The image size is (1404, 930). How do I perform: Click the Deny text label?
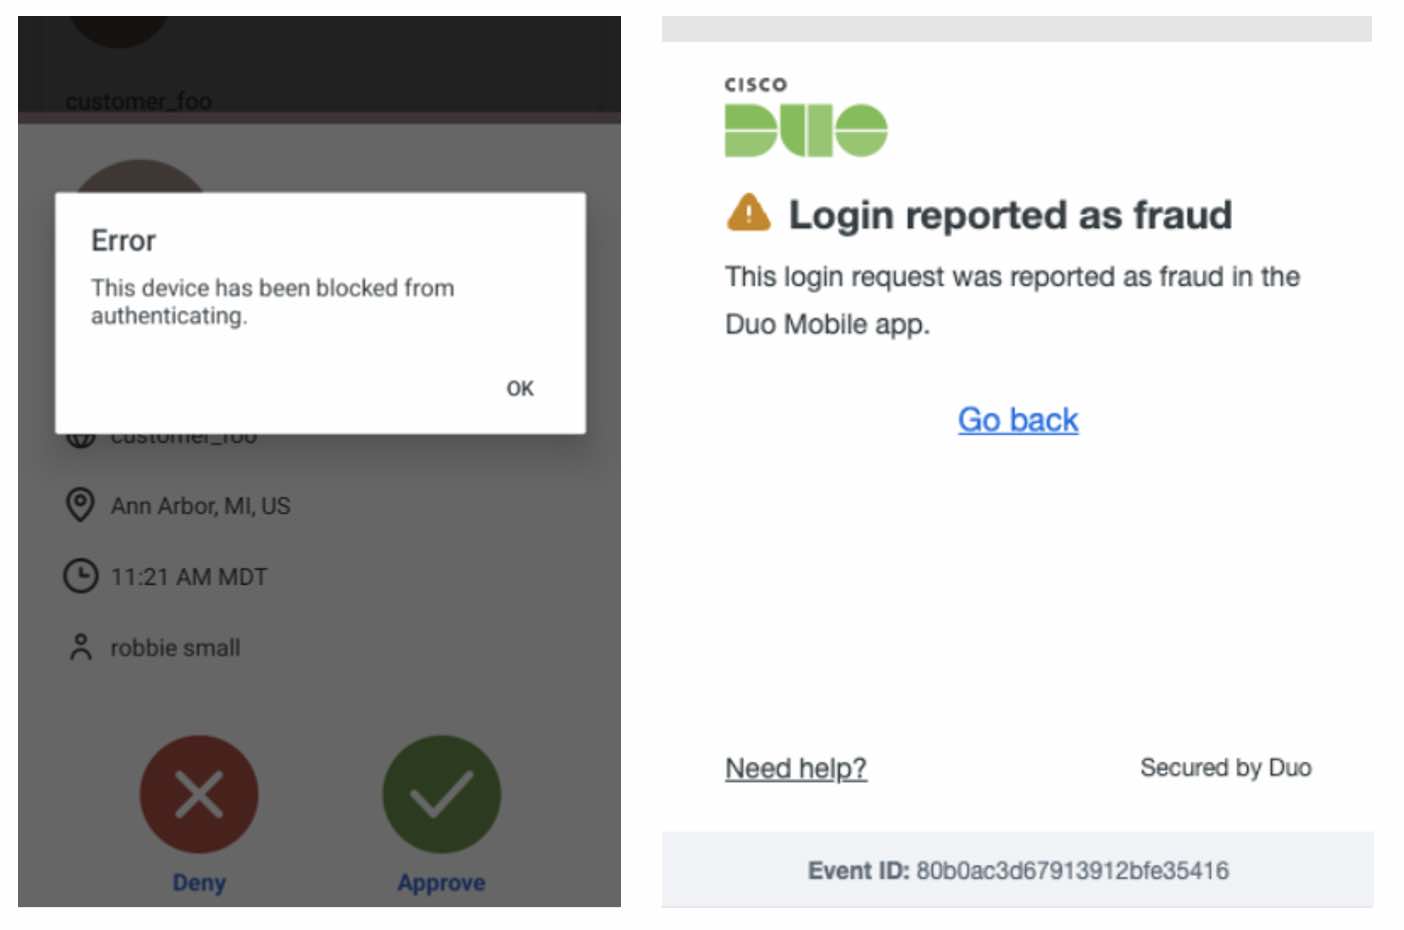pos(199,882)
